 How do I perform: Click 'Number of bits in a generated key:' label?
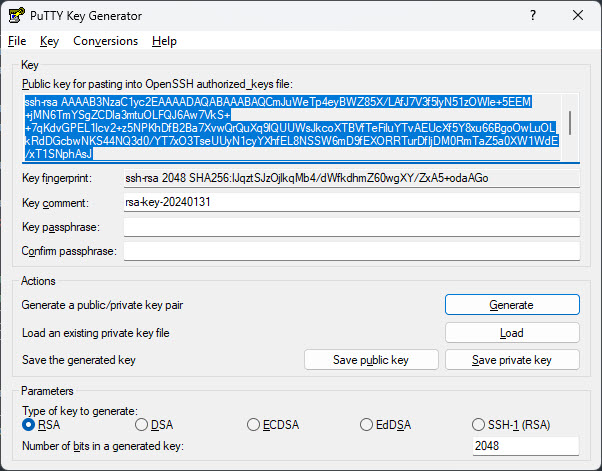(103, 446)
